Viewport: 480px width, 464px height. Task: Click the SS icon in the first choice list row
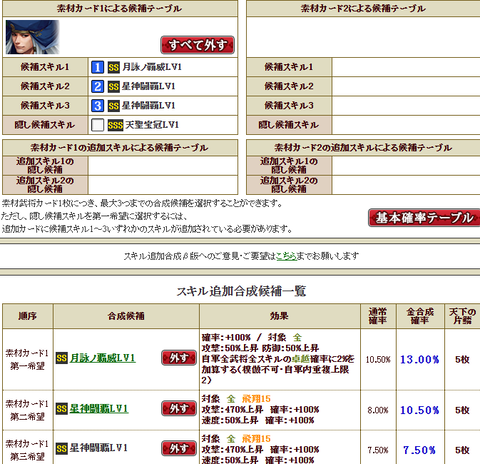click(62, 358)
